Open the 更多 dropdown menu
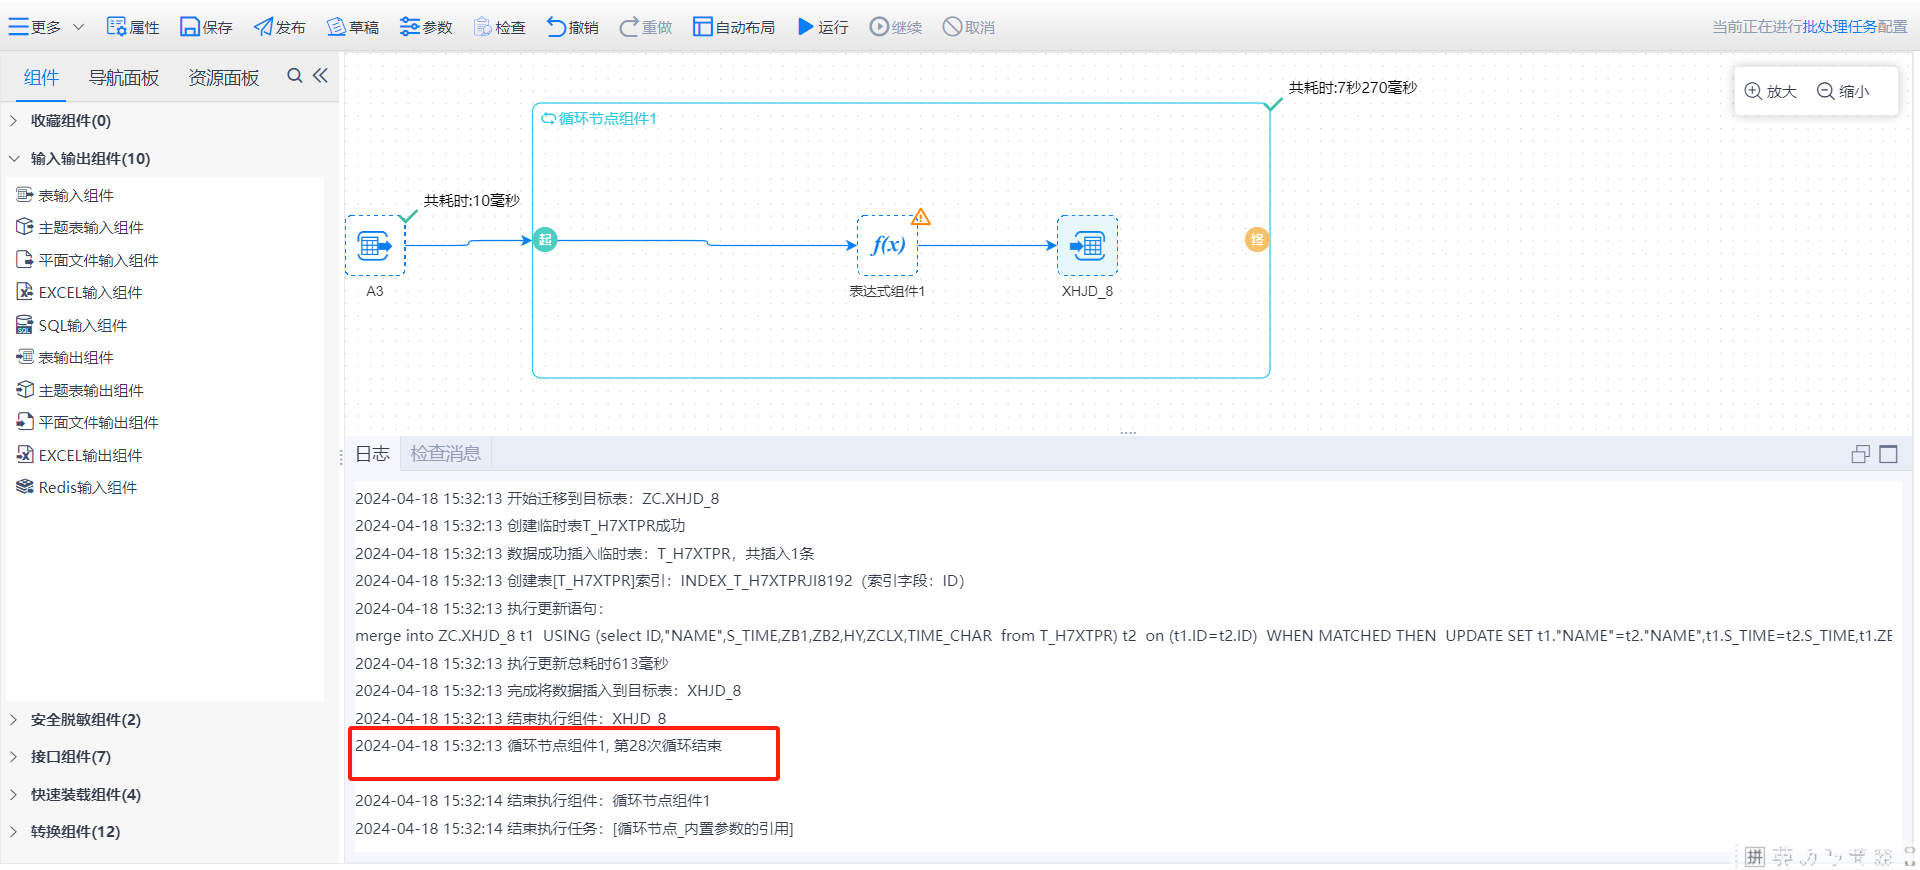1920x870 pixels. click(46, 27)
